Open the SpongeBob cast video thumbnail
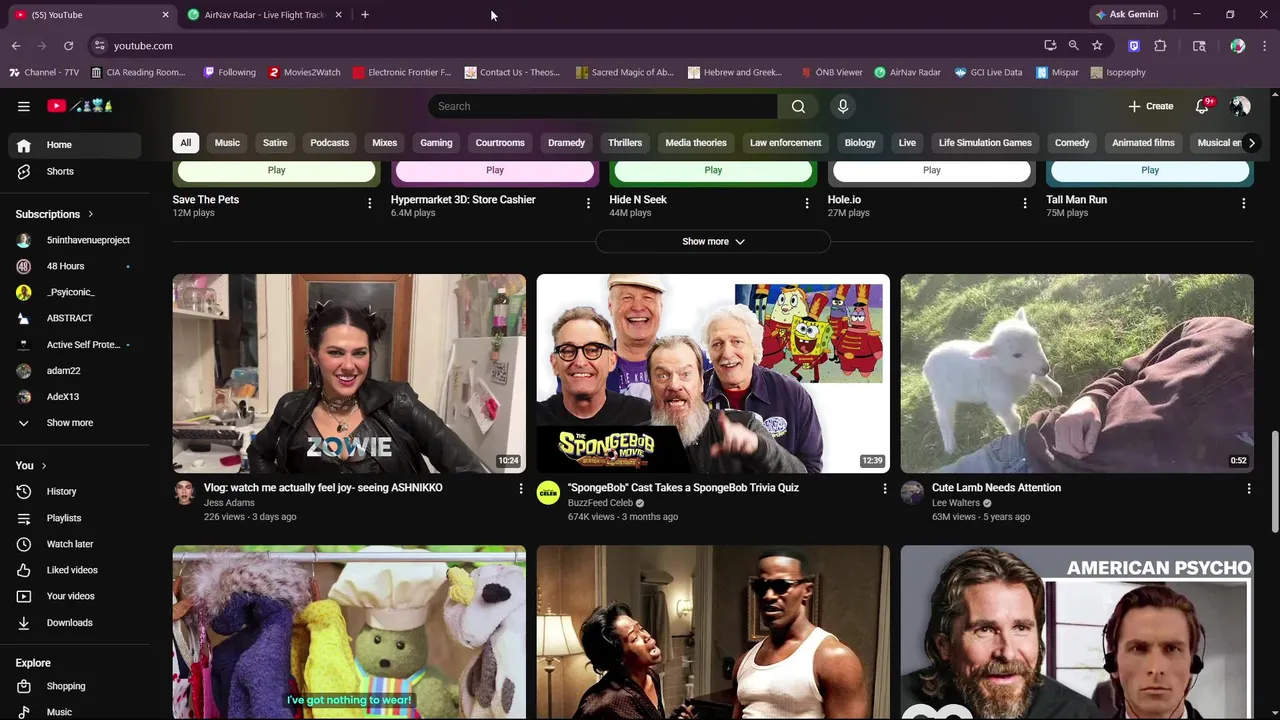Image resolution: width=1280 pixels, height=720 pixels. click(713, 373)
